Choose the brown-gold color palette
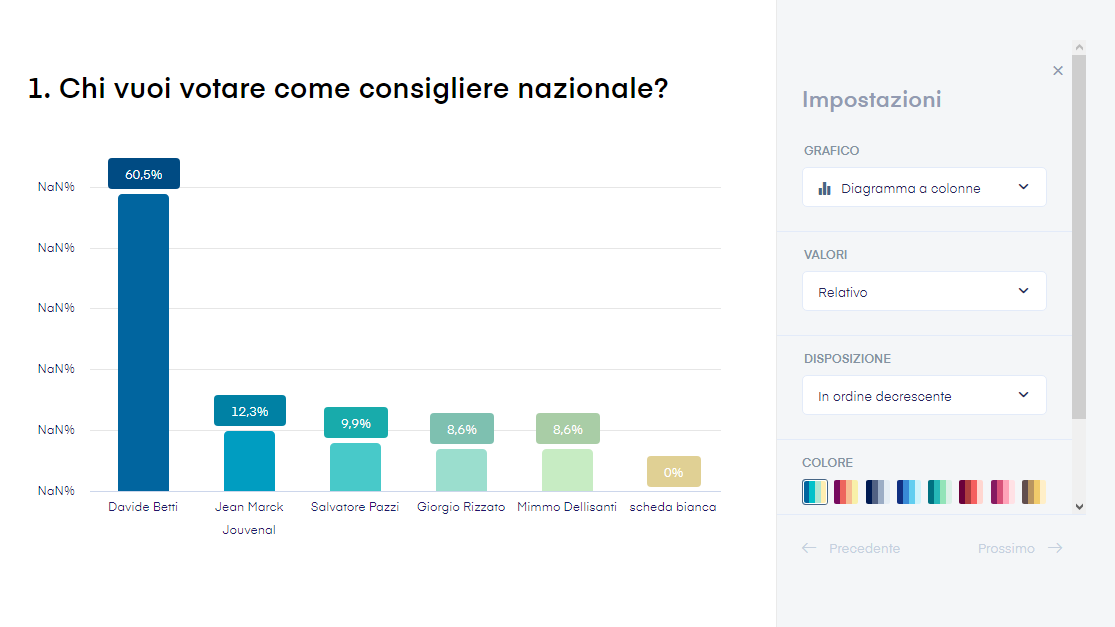Image resolution: width=1115 pixels, height=627 pixels. [x=1034, y=492]
